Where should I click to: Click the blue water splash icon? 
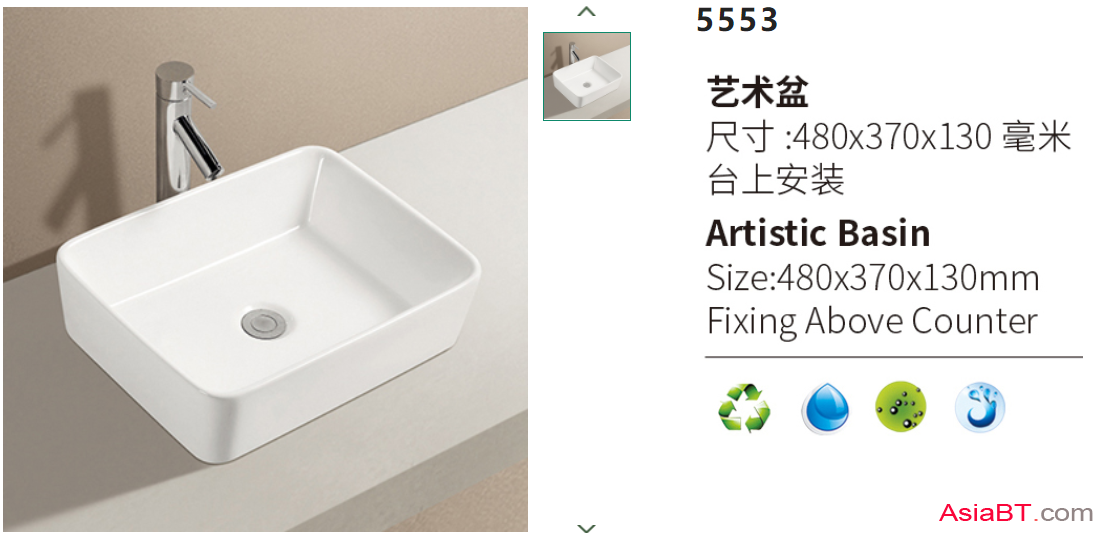(x=980, y=407)
